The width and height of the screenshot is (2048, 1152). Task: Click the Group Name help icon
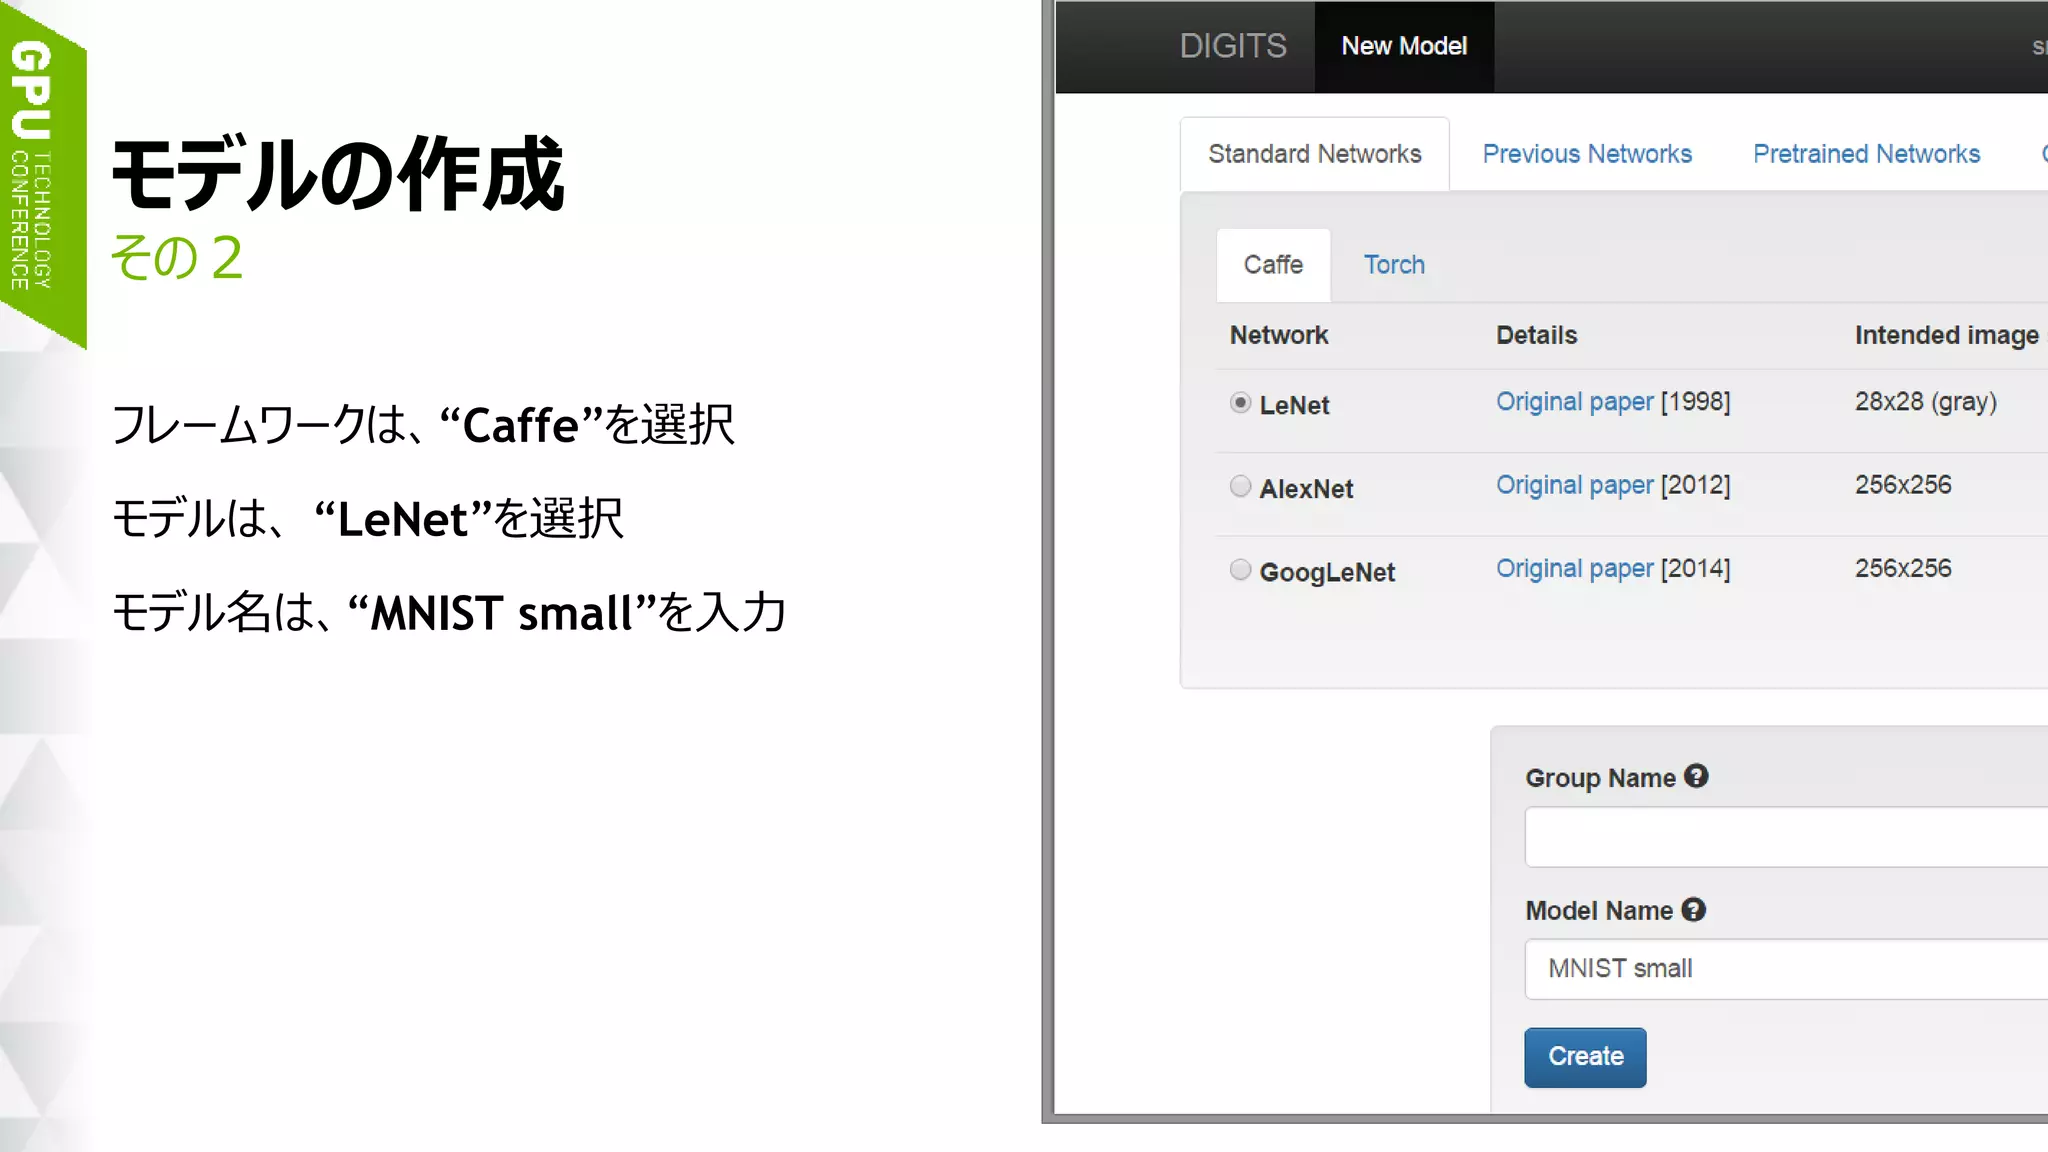tap(1696, 776)
